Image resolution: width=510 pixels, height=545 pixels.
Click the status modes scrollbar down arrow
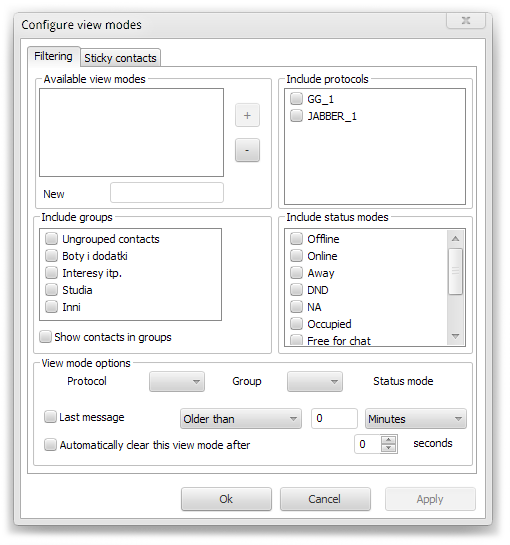pos(455,336)
